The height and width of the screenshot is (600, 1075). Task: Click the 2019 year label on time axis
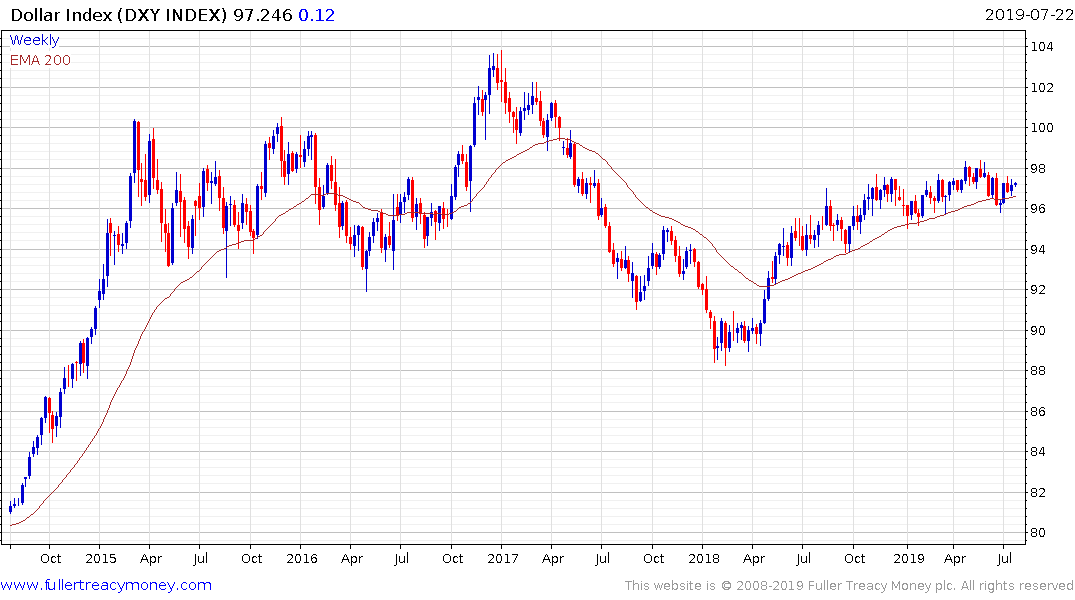909,558
